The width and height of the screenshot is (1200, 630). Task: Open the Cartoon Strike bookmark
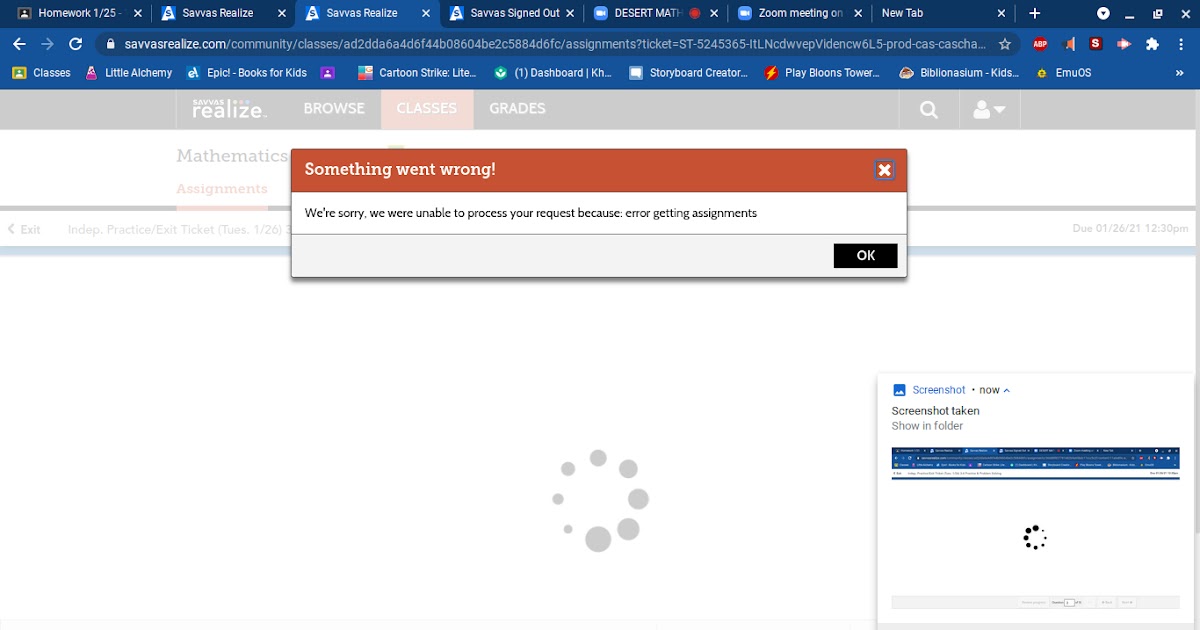[416, 73]
